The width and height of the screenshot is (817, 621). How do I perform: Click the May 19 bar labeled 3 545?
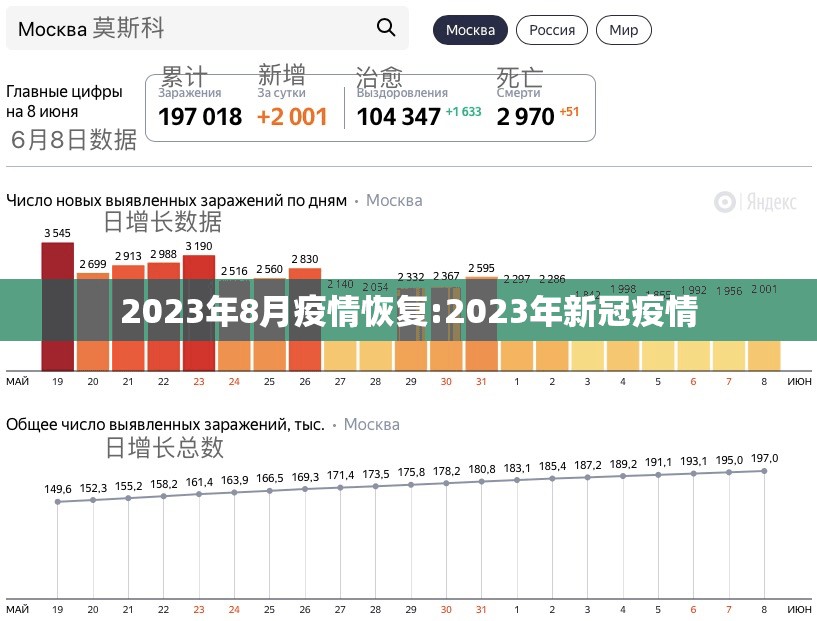pos(58,307)
